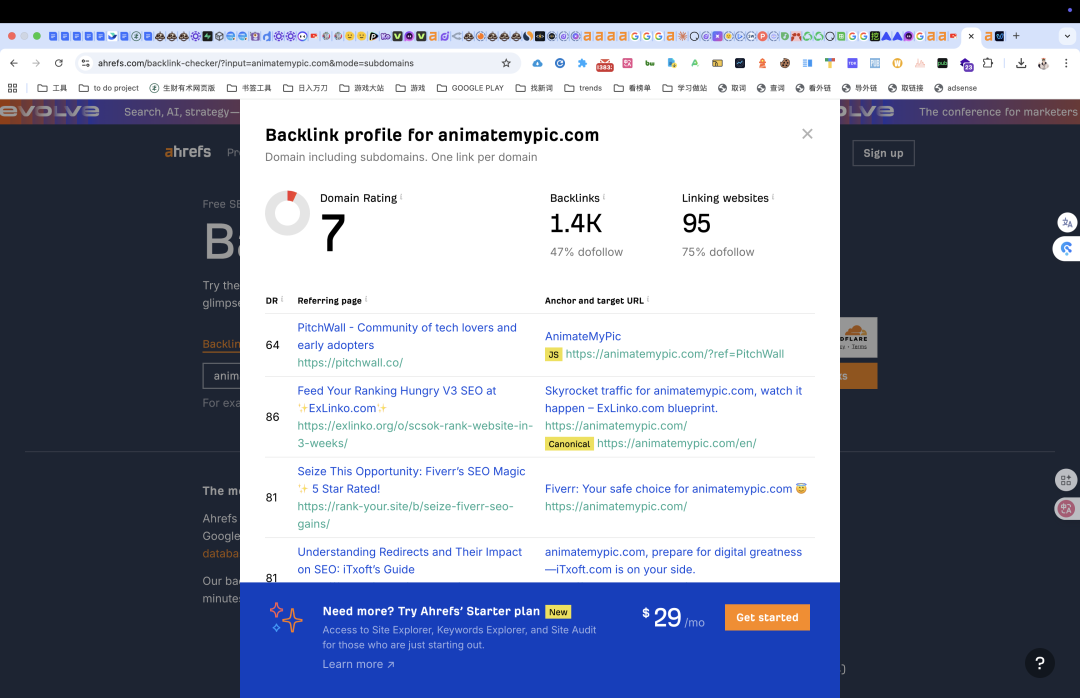Image resolution: width=1080 pixels, height=698 pixels.
Task: Click the Get started button
Action: pyautogui.click(x=767, y=617)
